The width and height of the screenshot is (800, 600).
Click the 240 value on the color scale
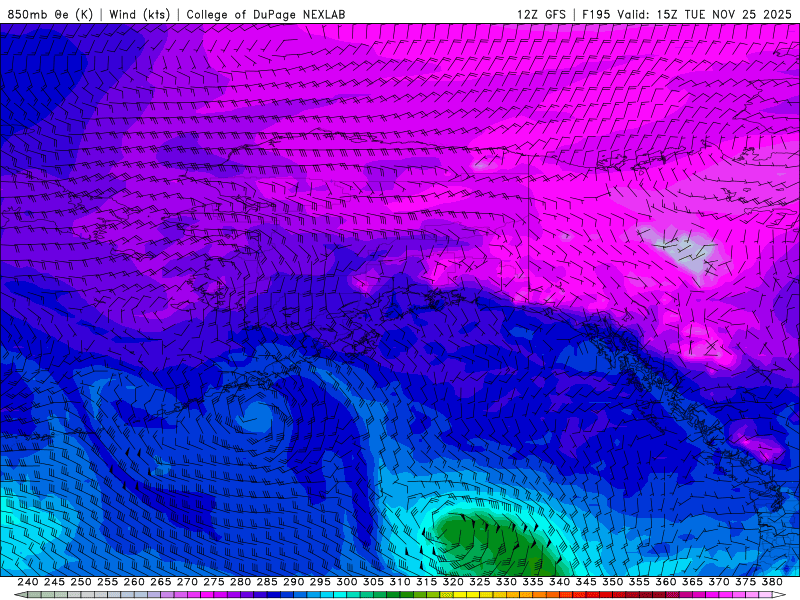tap(28, 582)
